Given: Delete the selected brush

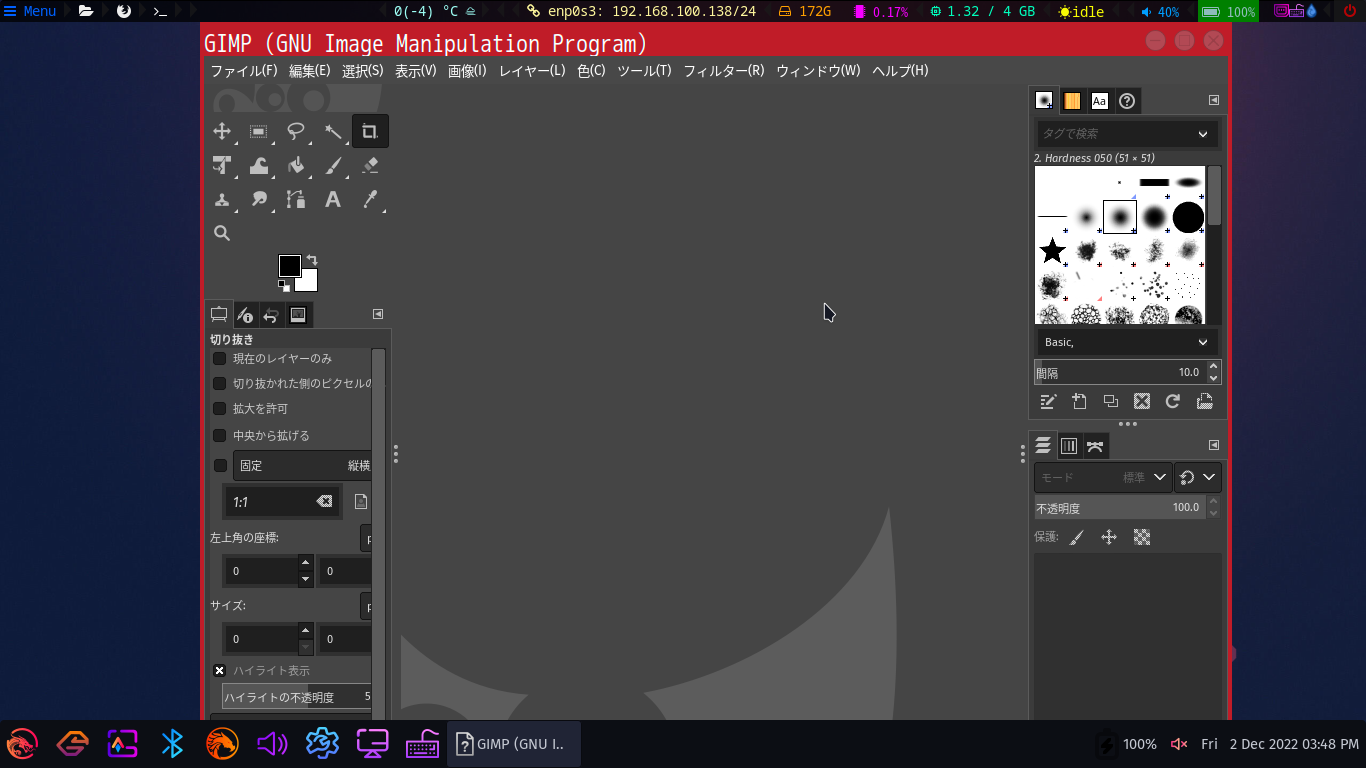Looking at the screenshot, I should (1142, 401).
